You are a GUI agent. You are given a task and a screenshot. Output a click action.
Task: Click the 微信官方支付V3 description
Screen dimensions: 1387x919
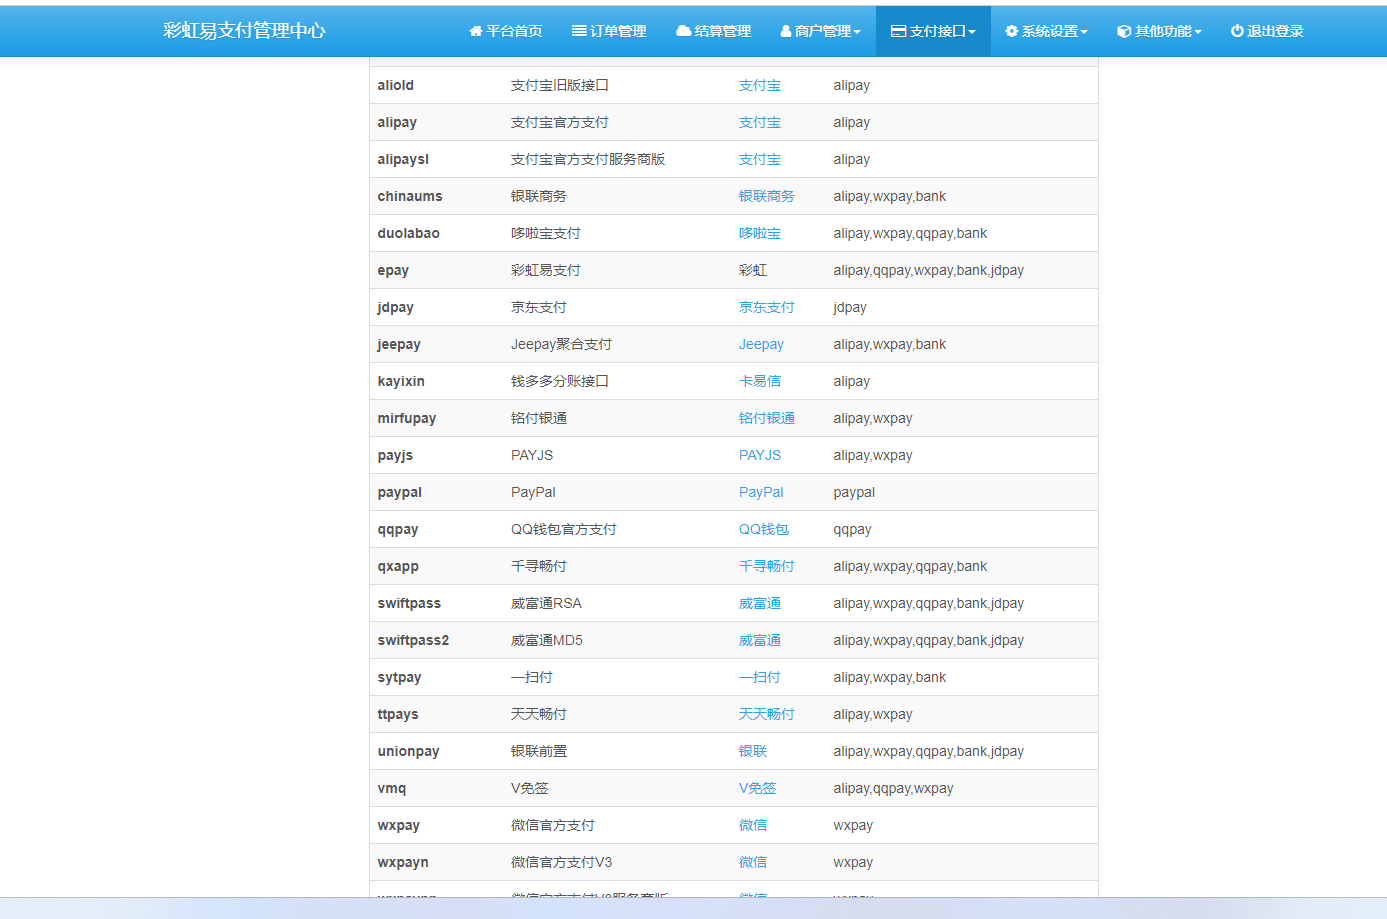pos(562,863)
